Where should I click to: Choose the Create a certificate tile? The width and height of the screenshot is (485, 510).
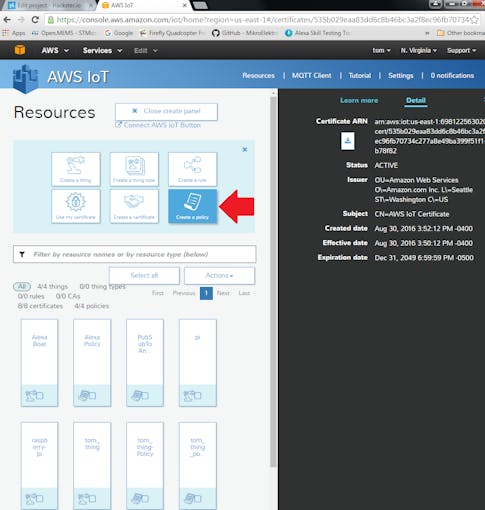tap(134, 206)
